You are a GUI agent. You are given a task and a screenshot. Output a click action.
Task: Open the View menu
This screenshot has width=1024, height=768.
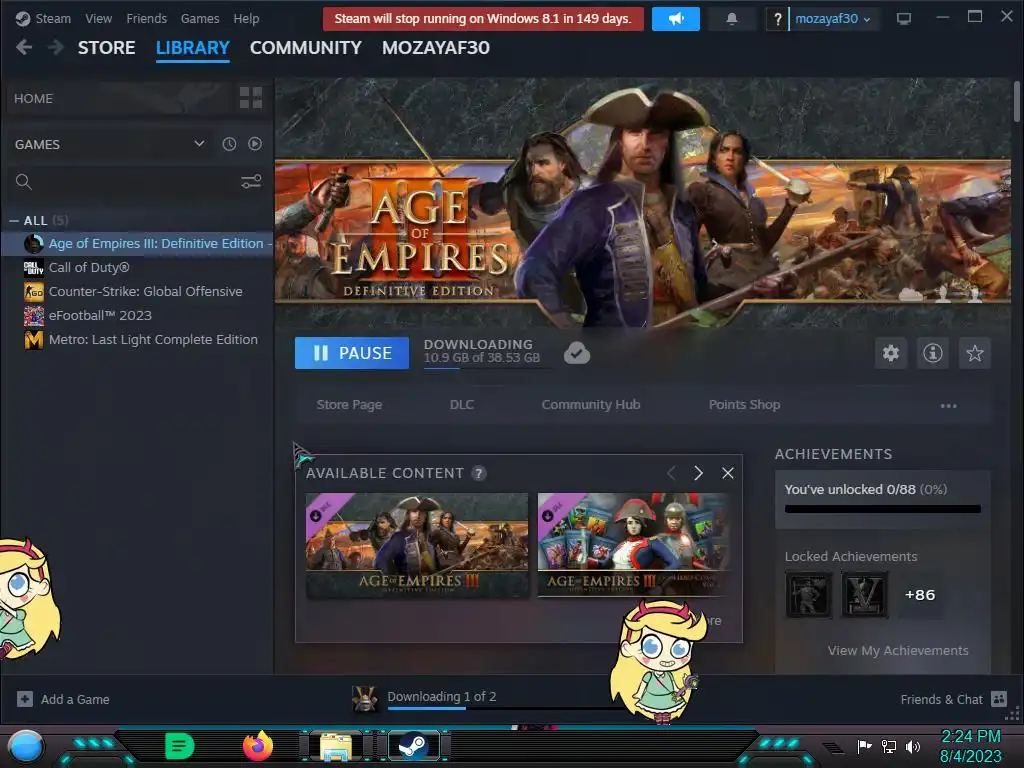[99, 18]
